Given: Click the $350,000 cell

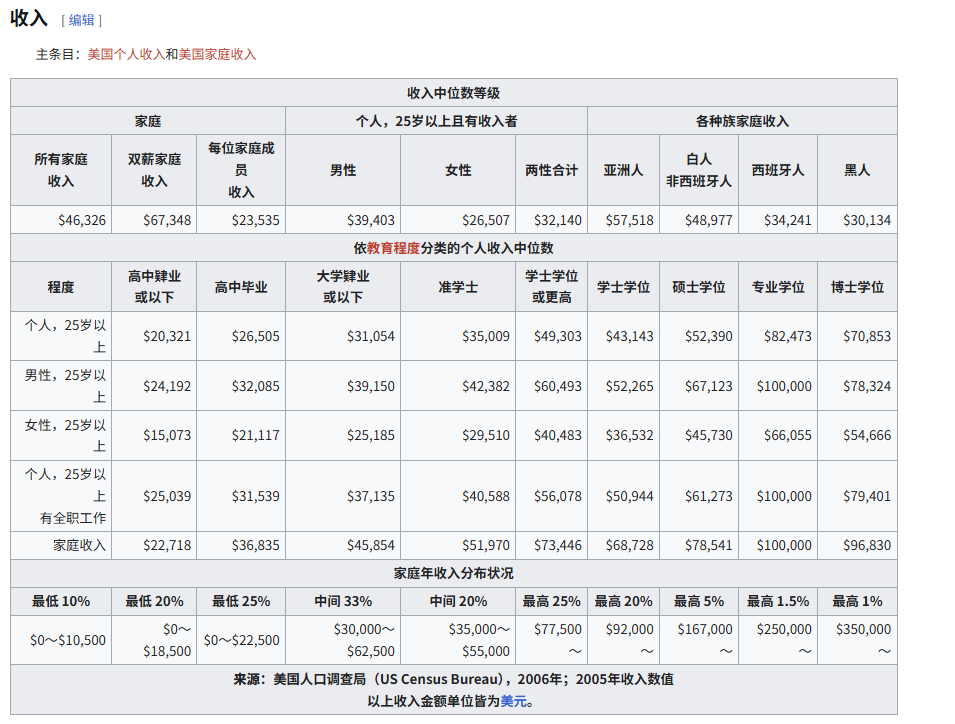Looking at the screenshot, I should (x=858, y=640).
